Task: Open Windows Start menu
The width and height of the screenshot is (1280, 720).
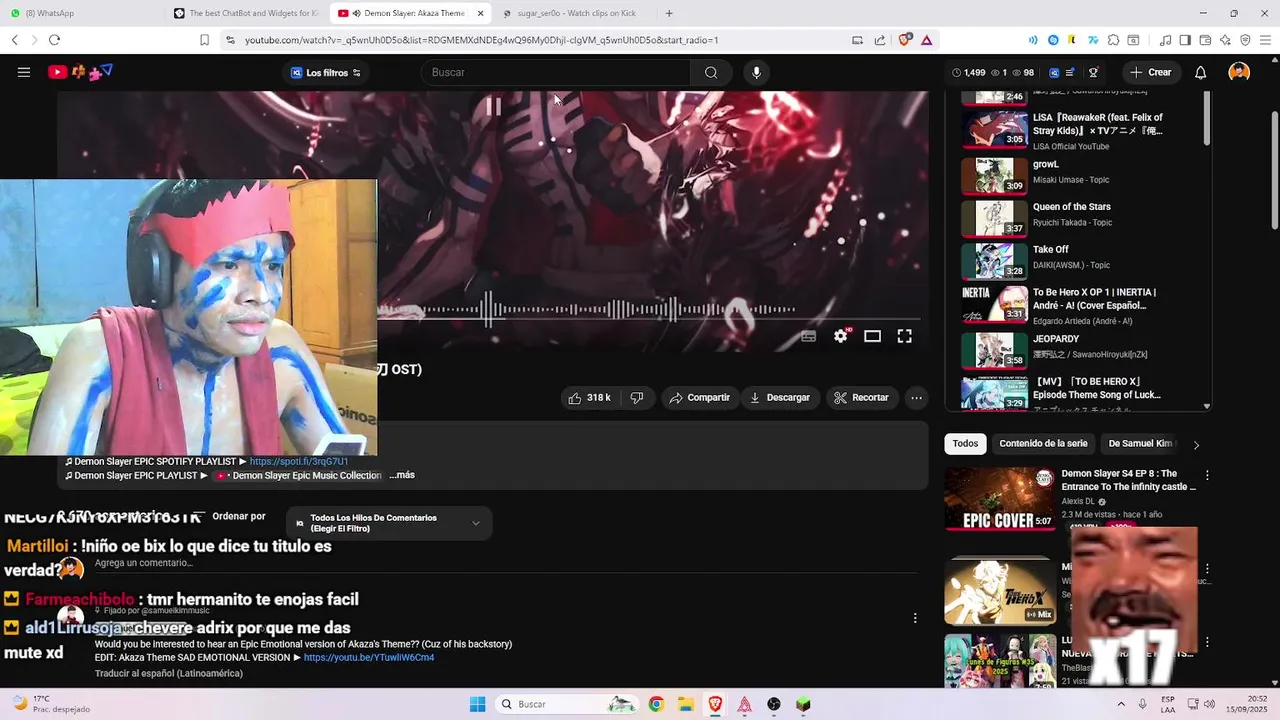Action: pyautogui.click(x=477, y=704)
